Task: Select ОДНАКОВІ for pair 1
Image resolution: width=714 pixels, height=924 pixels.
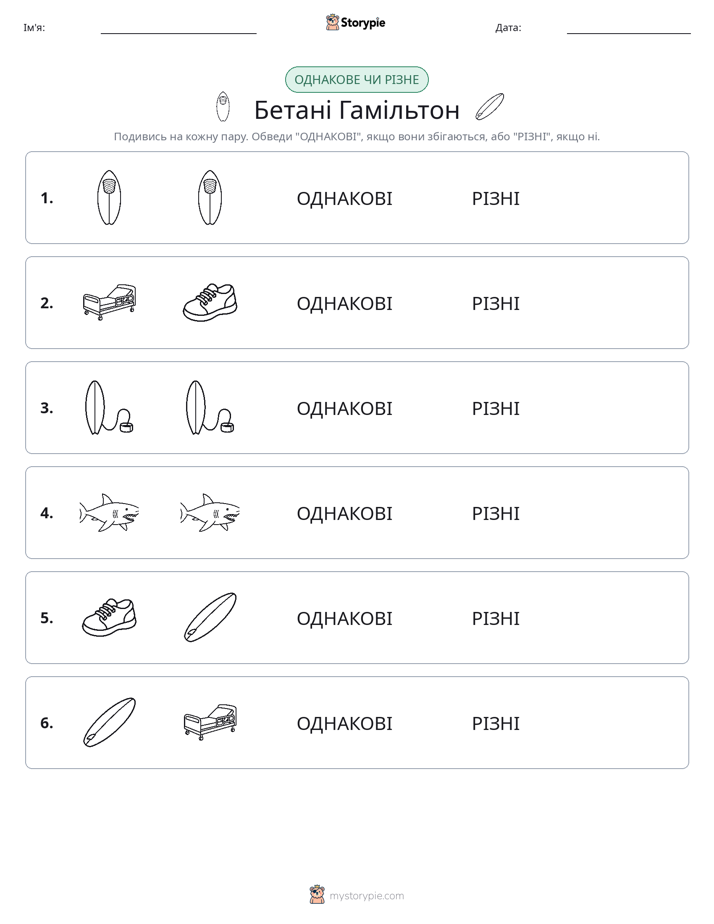Action: pyautogui.click(x=344, y=199)
